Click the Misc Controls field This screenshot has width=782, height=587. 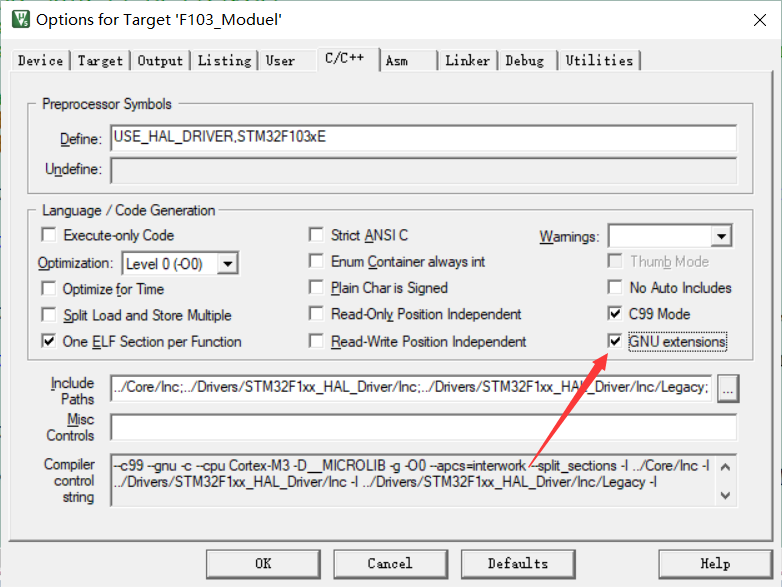click(x=423, y=427)
